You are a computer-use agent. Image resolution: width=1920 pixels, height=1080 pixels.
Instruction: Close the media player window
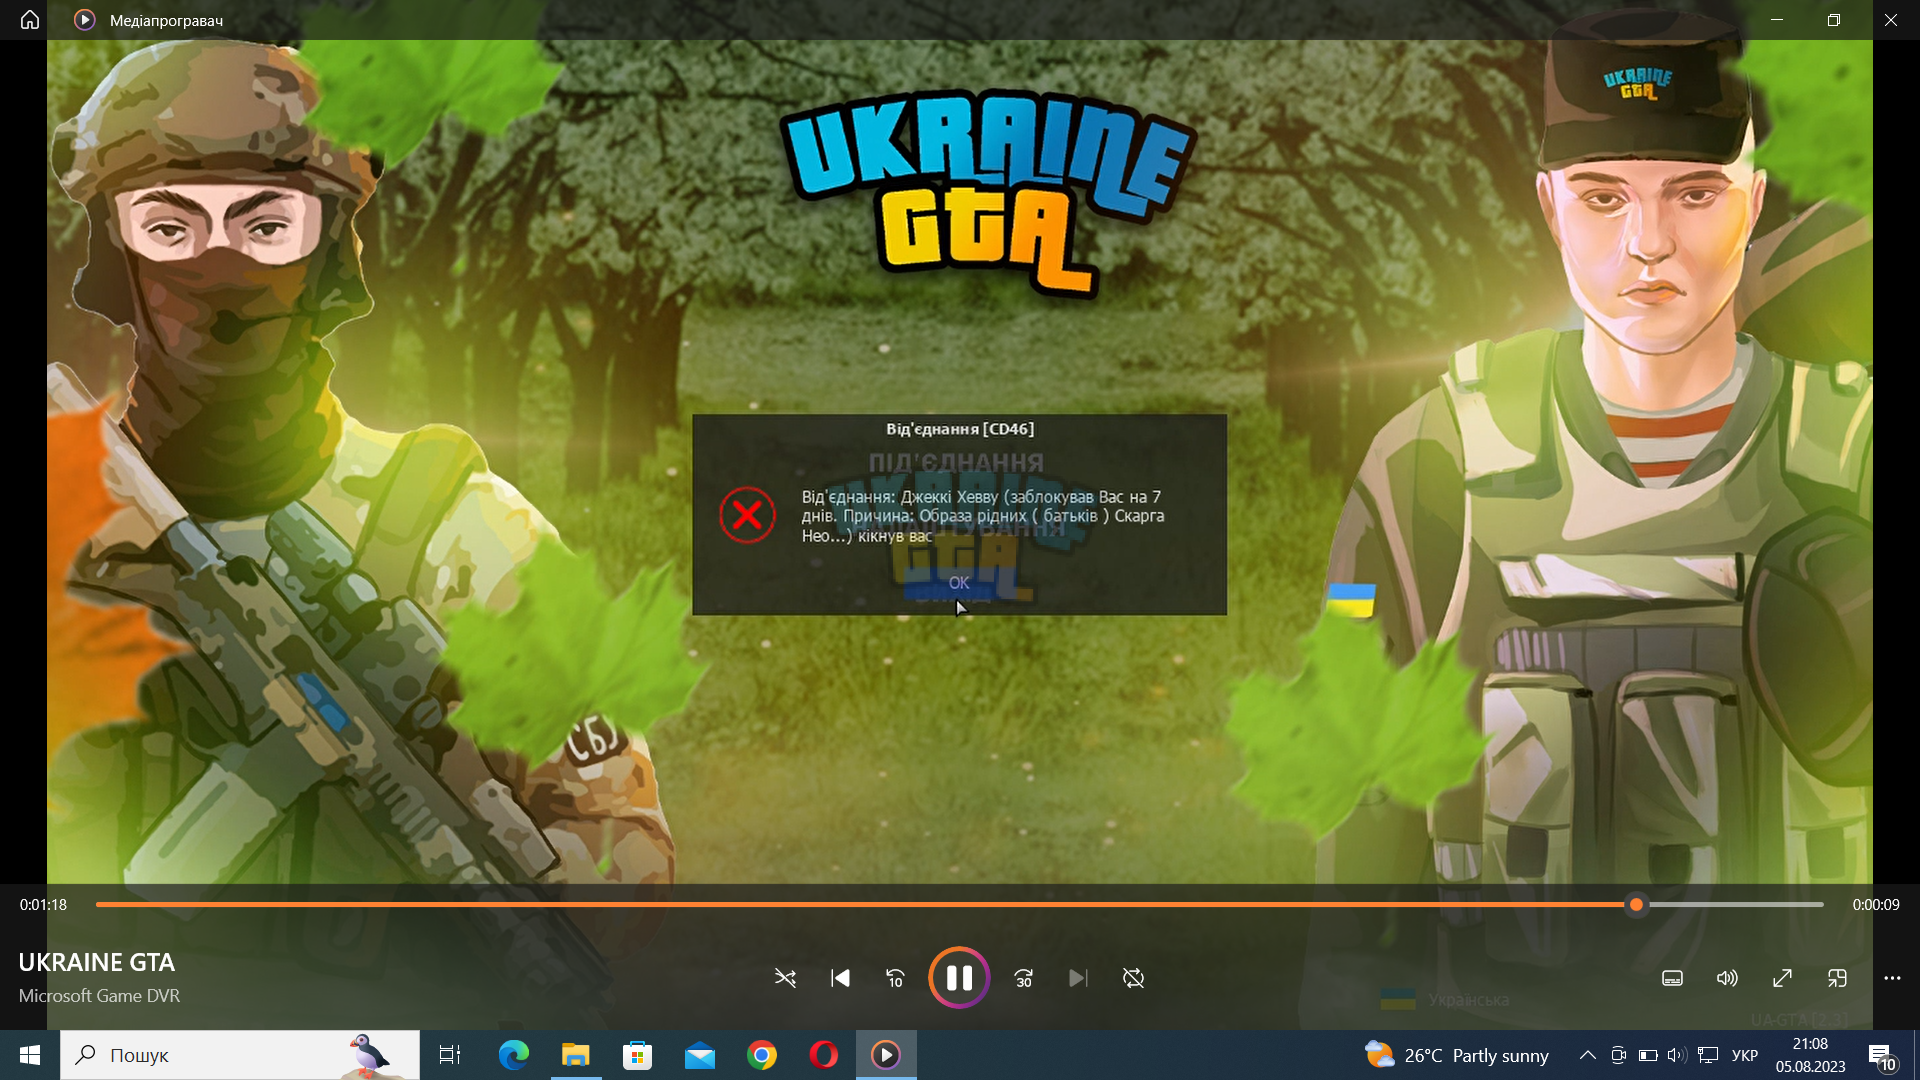coord(1891,20)
